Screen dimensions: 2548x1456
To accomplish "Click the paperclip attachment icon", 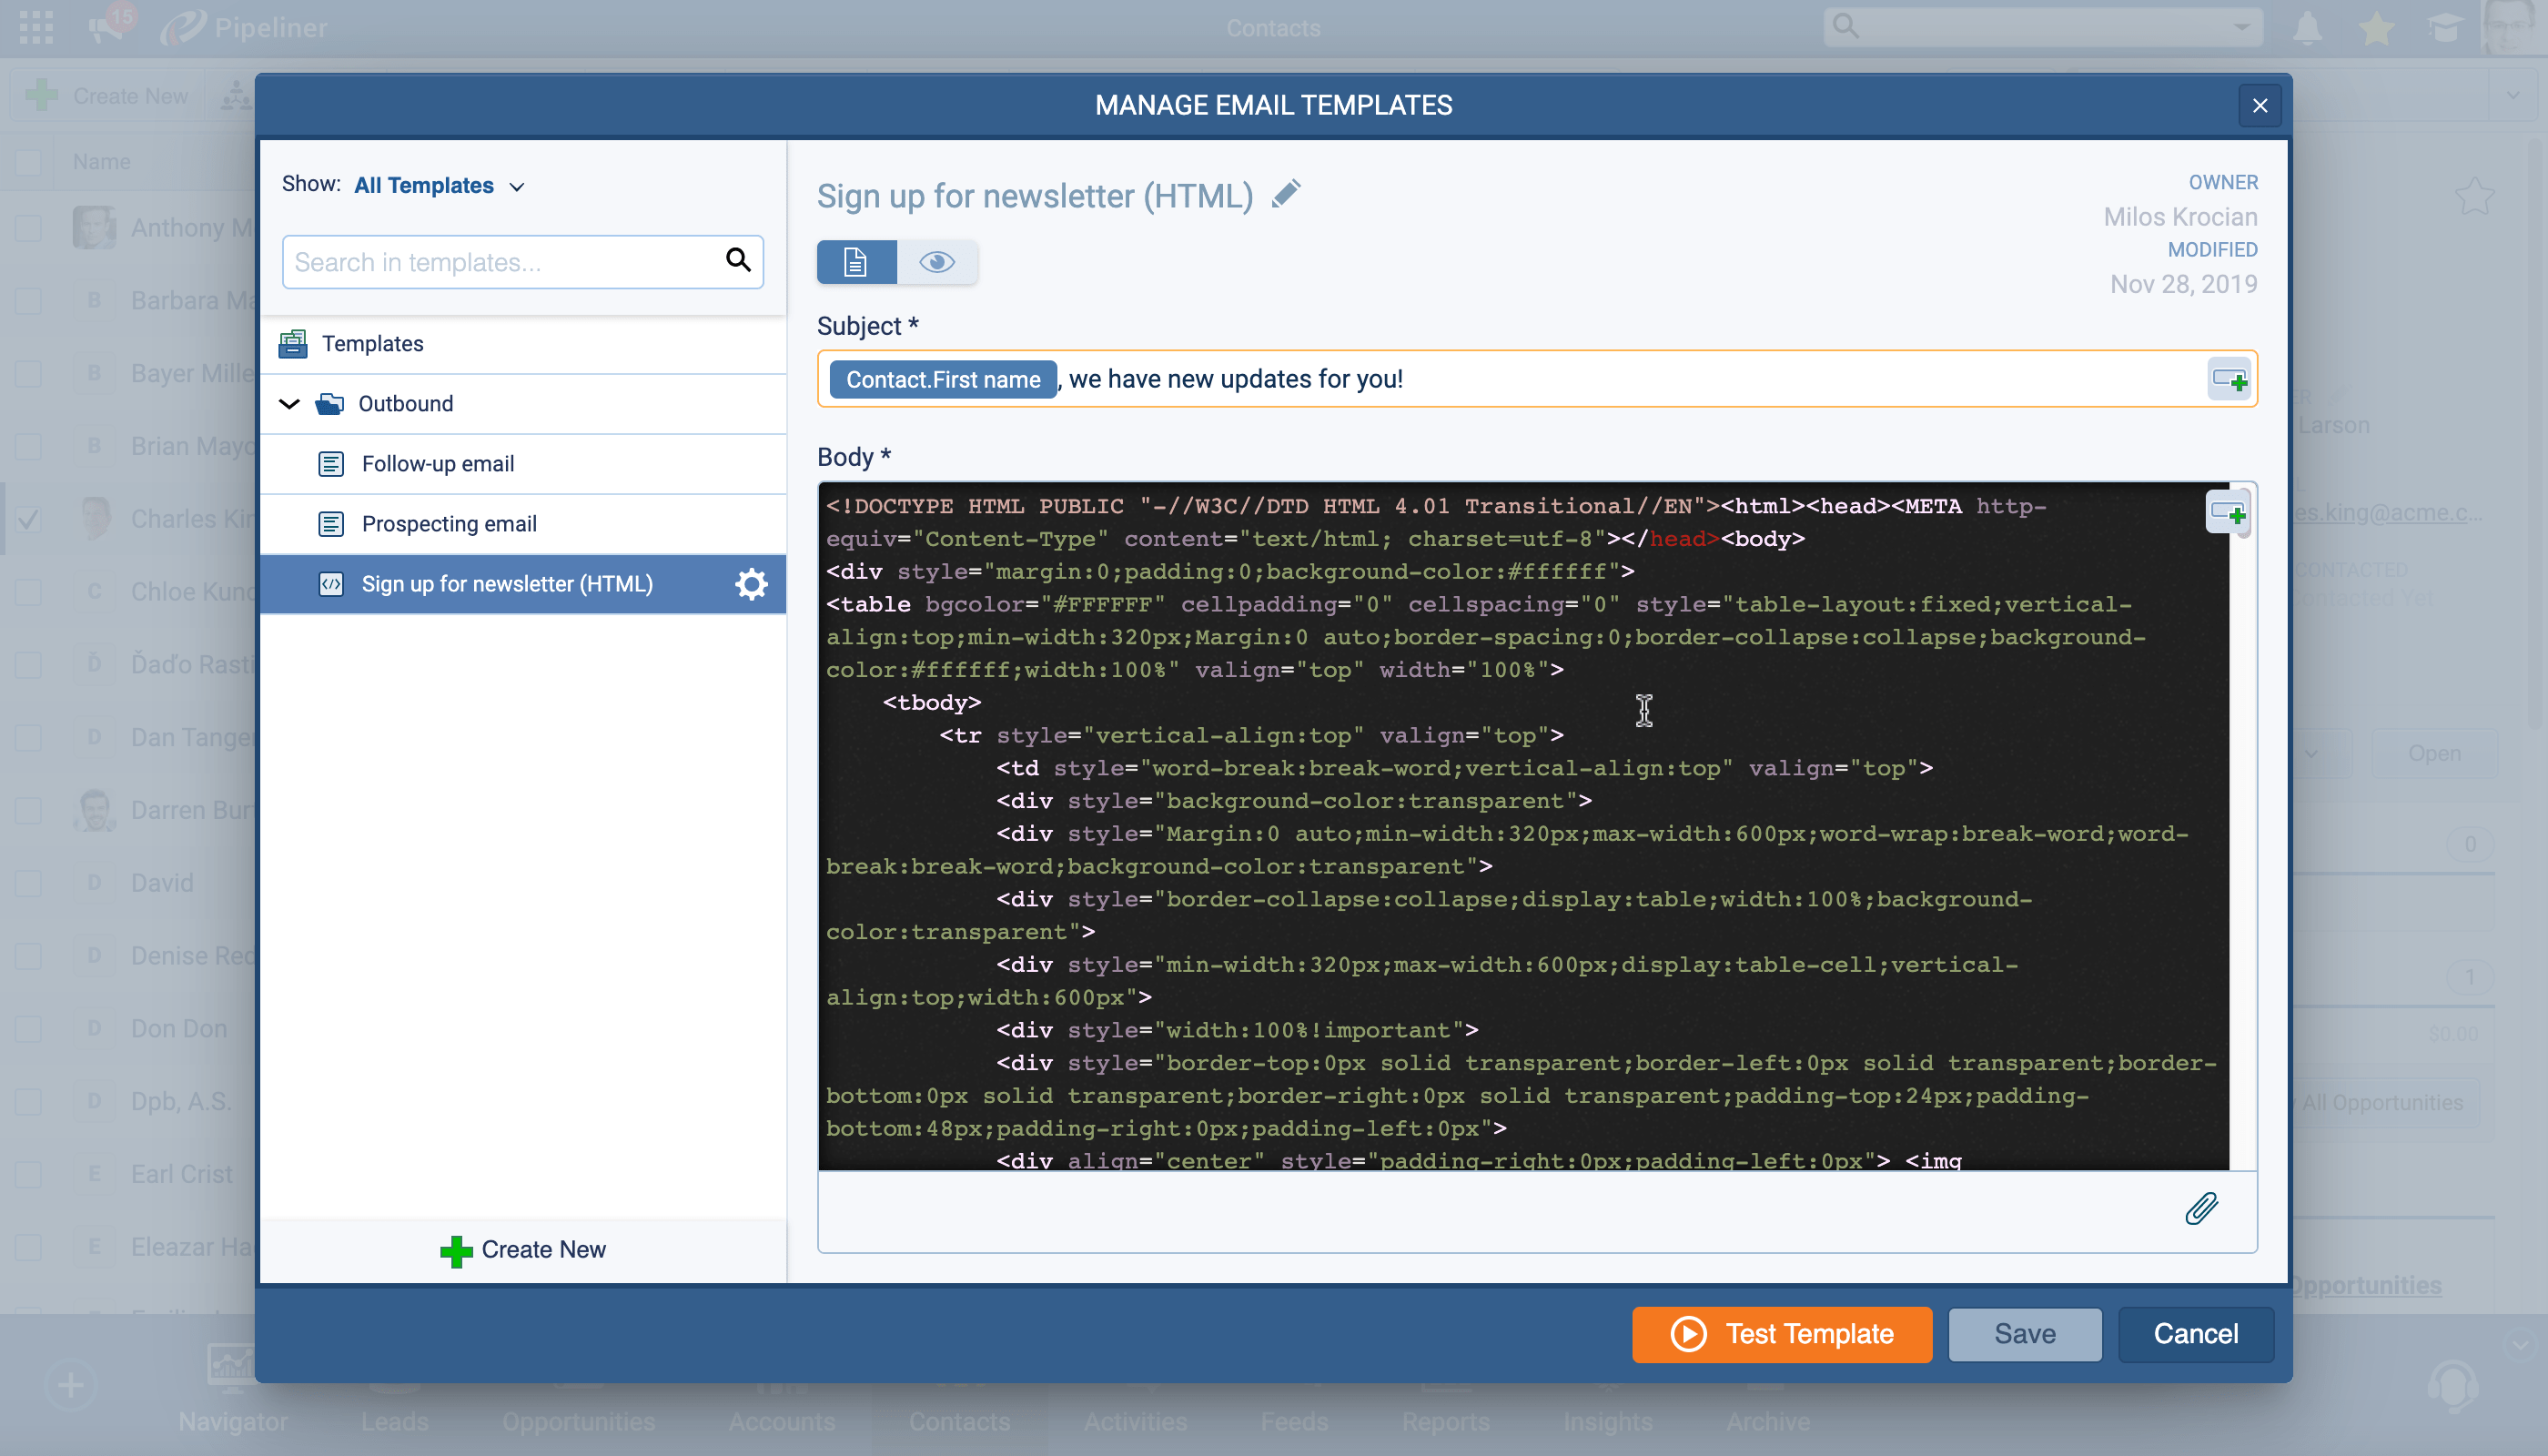I will coord(2201,1209).
